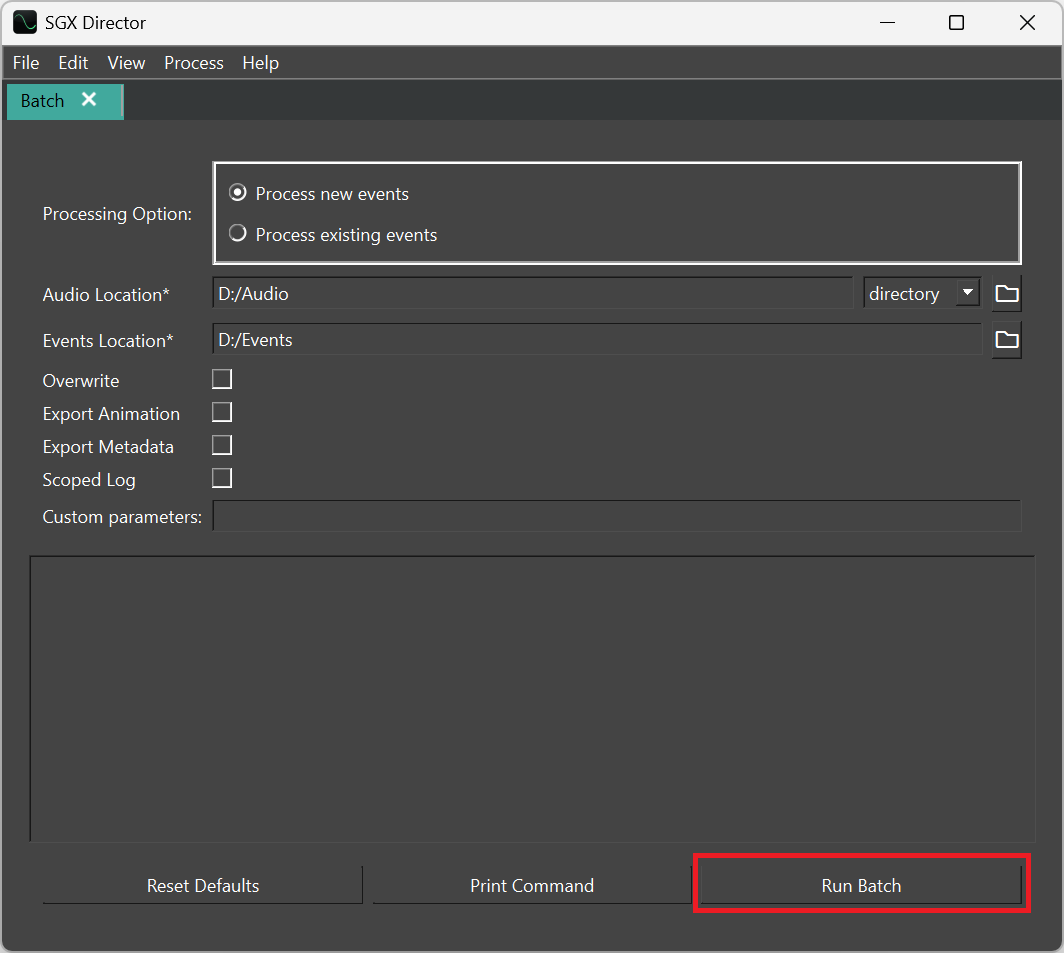Start processing with Run Batch
This screenshot has height=953, width=1064.
861,885
